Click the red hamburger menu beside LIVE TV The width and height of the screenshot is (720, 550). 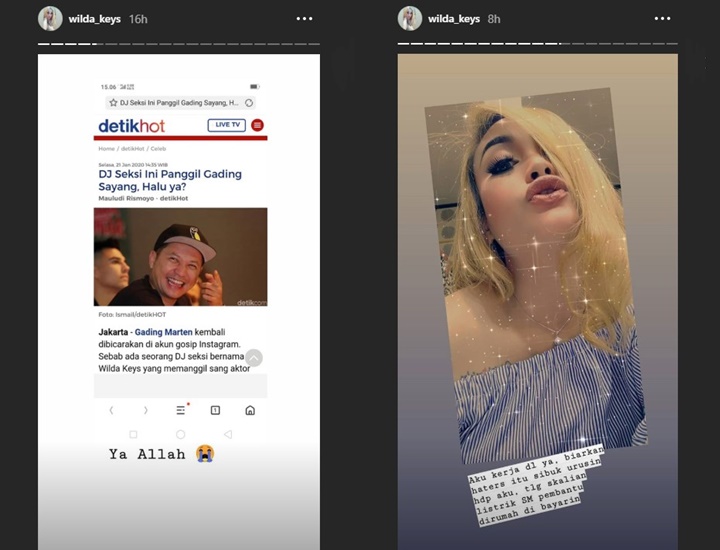tap(257, 125)
